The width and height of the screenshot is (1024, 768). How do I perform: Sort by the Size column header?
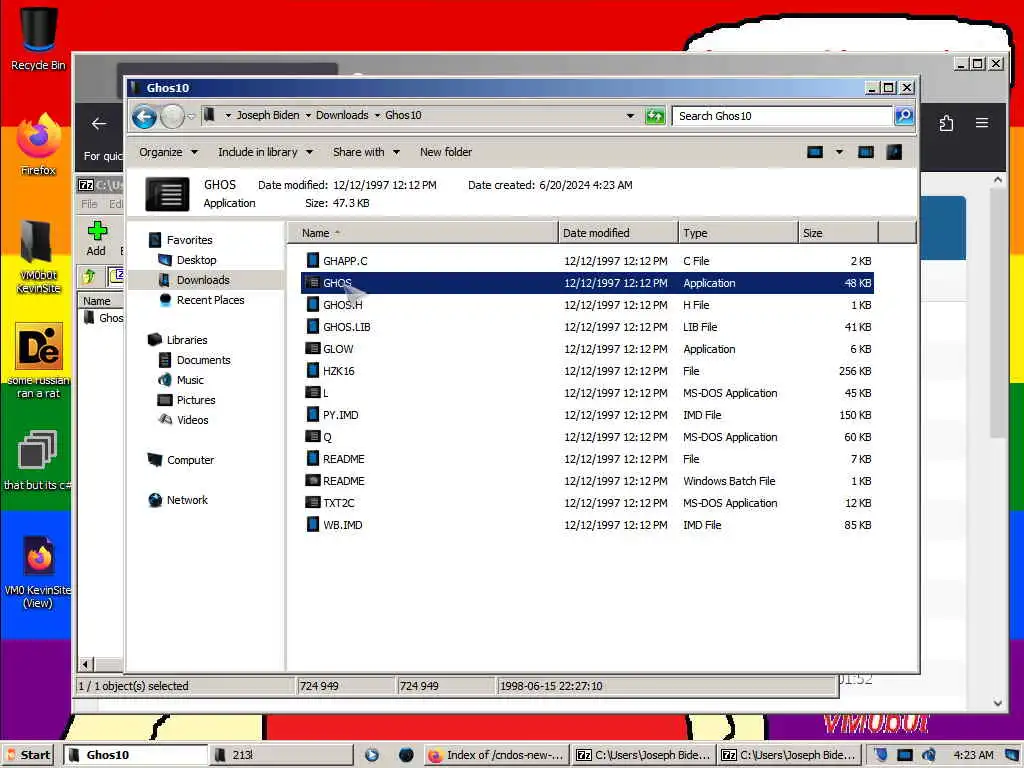[838, 233]
